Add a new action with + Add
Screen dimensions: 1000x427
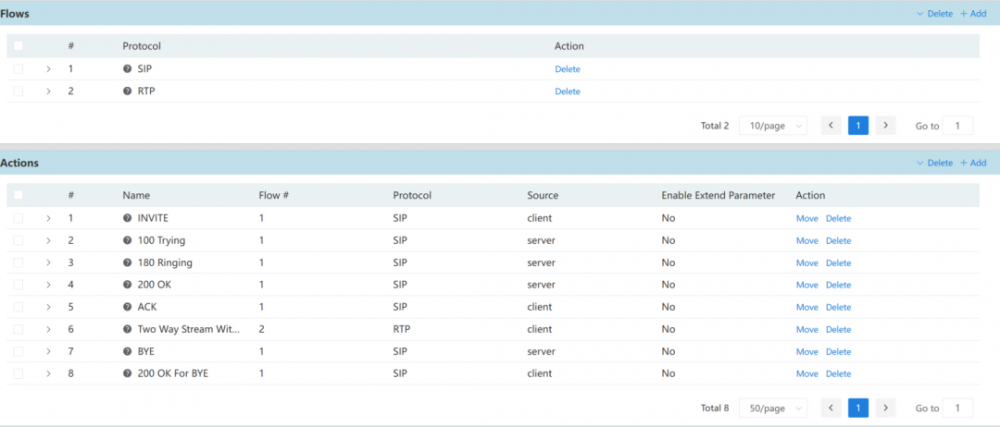tap(973, 163)
